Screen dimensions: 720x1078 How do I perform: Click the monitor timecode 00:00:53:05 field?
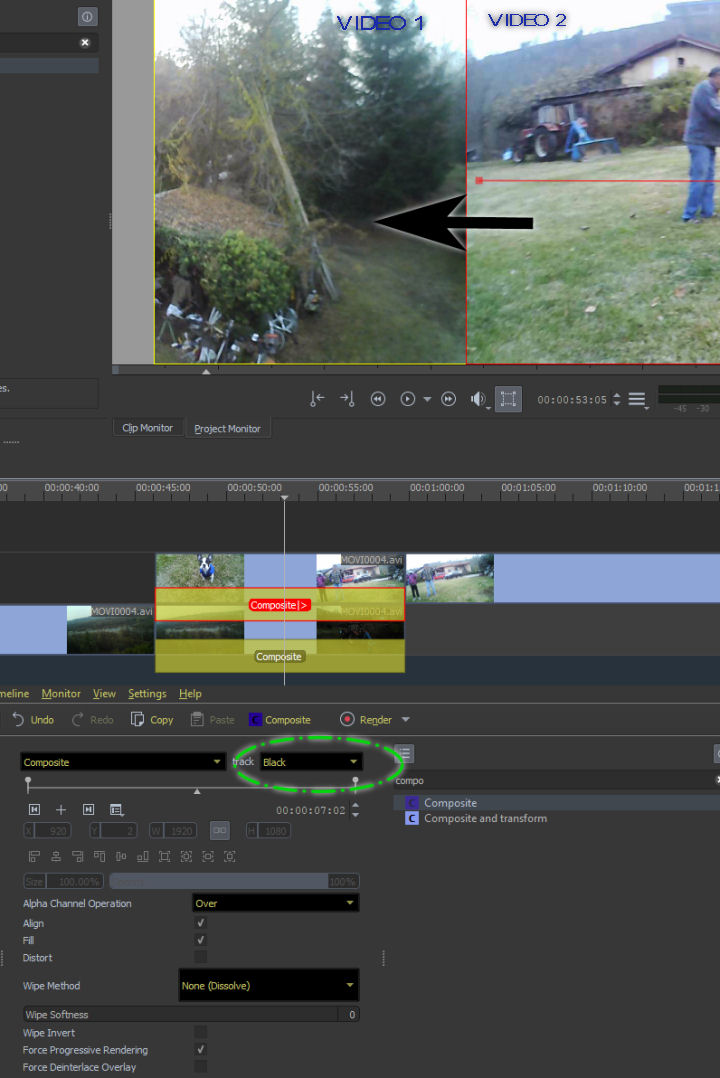tap(572, 399)
